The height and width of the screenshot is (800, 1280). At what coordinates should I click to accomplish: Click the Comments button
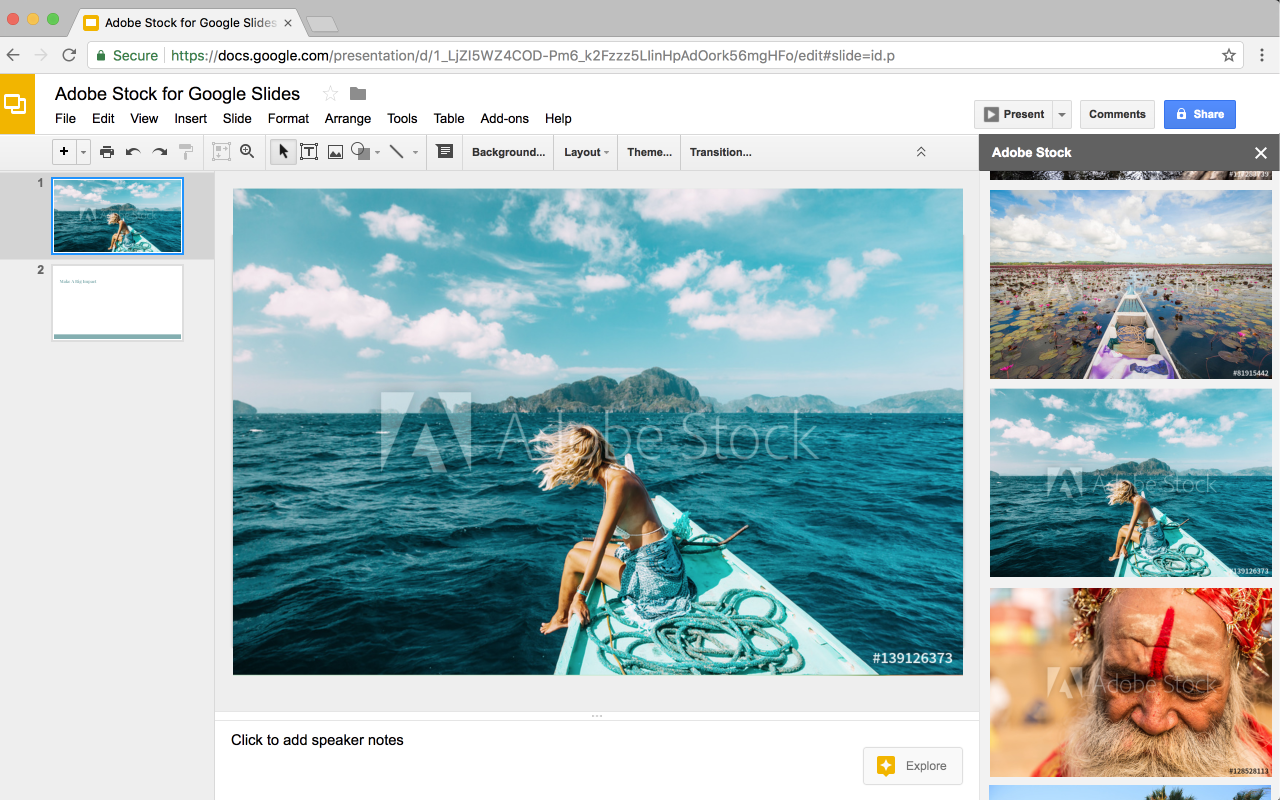coord(1117,114)
